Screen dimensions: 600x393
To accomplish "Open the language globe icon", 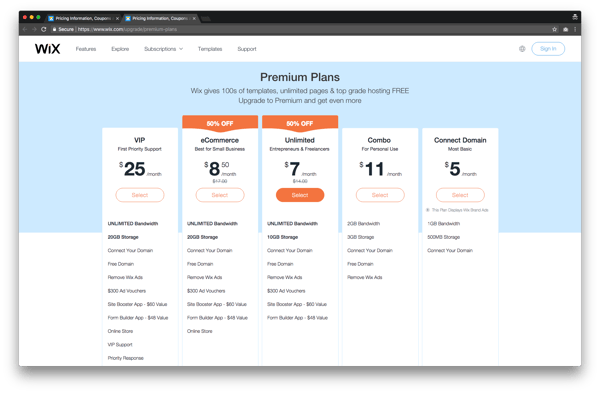I will pos(522,49).
